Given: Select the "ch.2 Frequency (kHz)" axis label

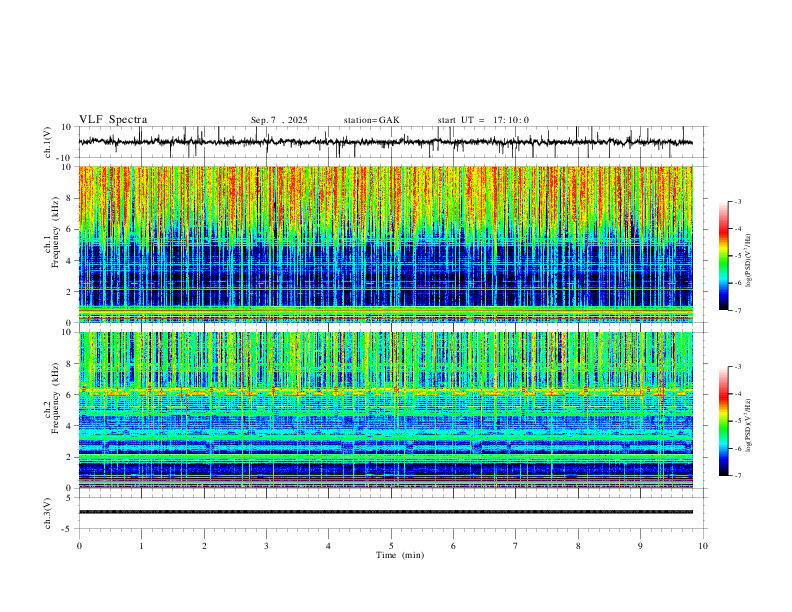Looking at the screenshot, I should pyautogui.click(x=51, y=397).
